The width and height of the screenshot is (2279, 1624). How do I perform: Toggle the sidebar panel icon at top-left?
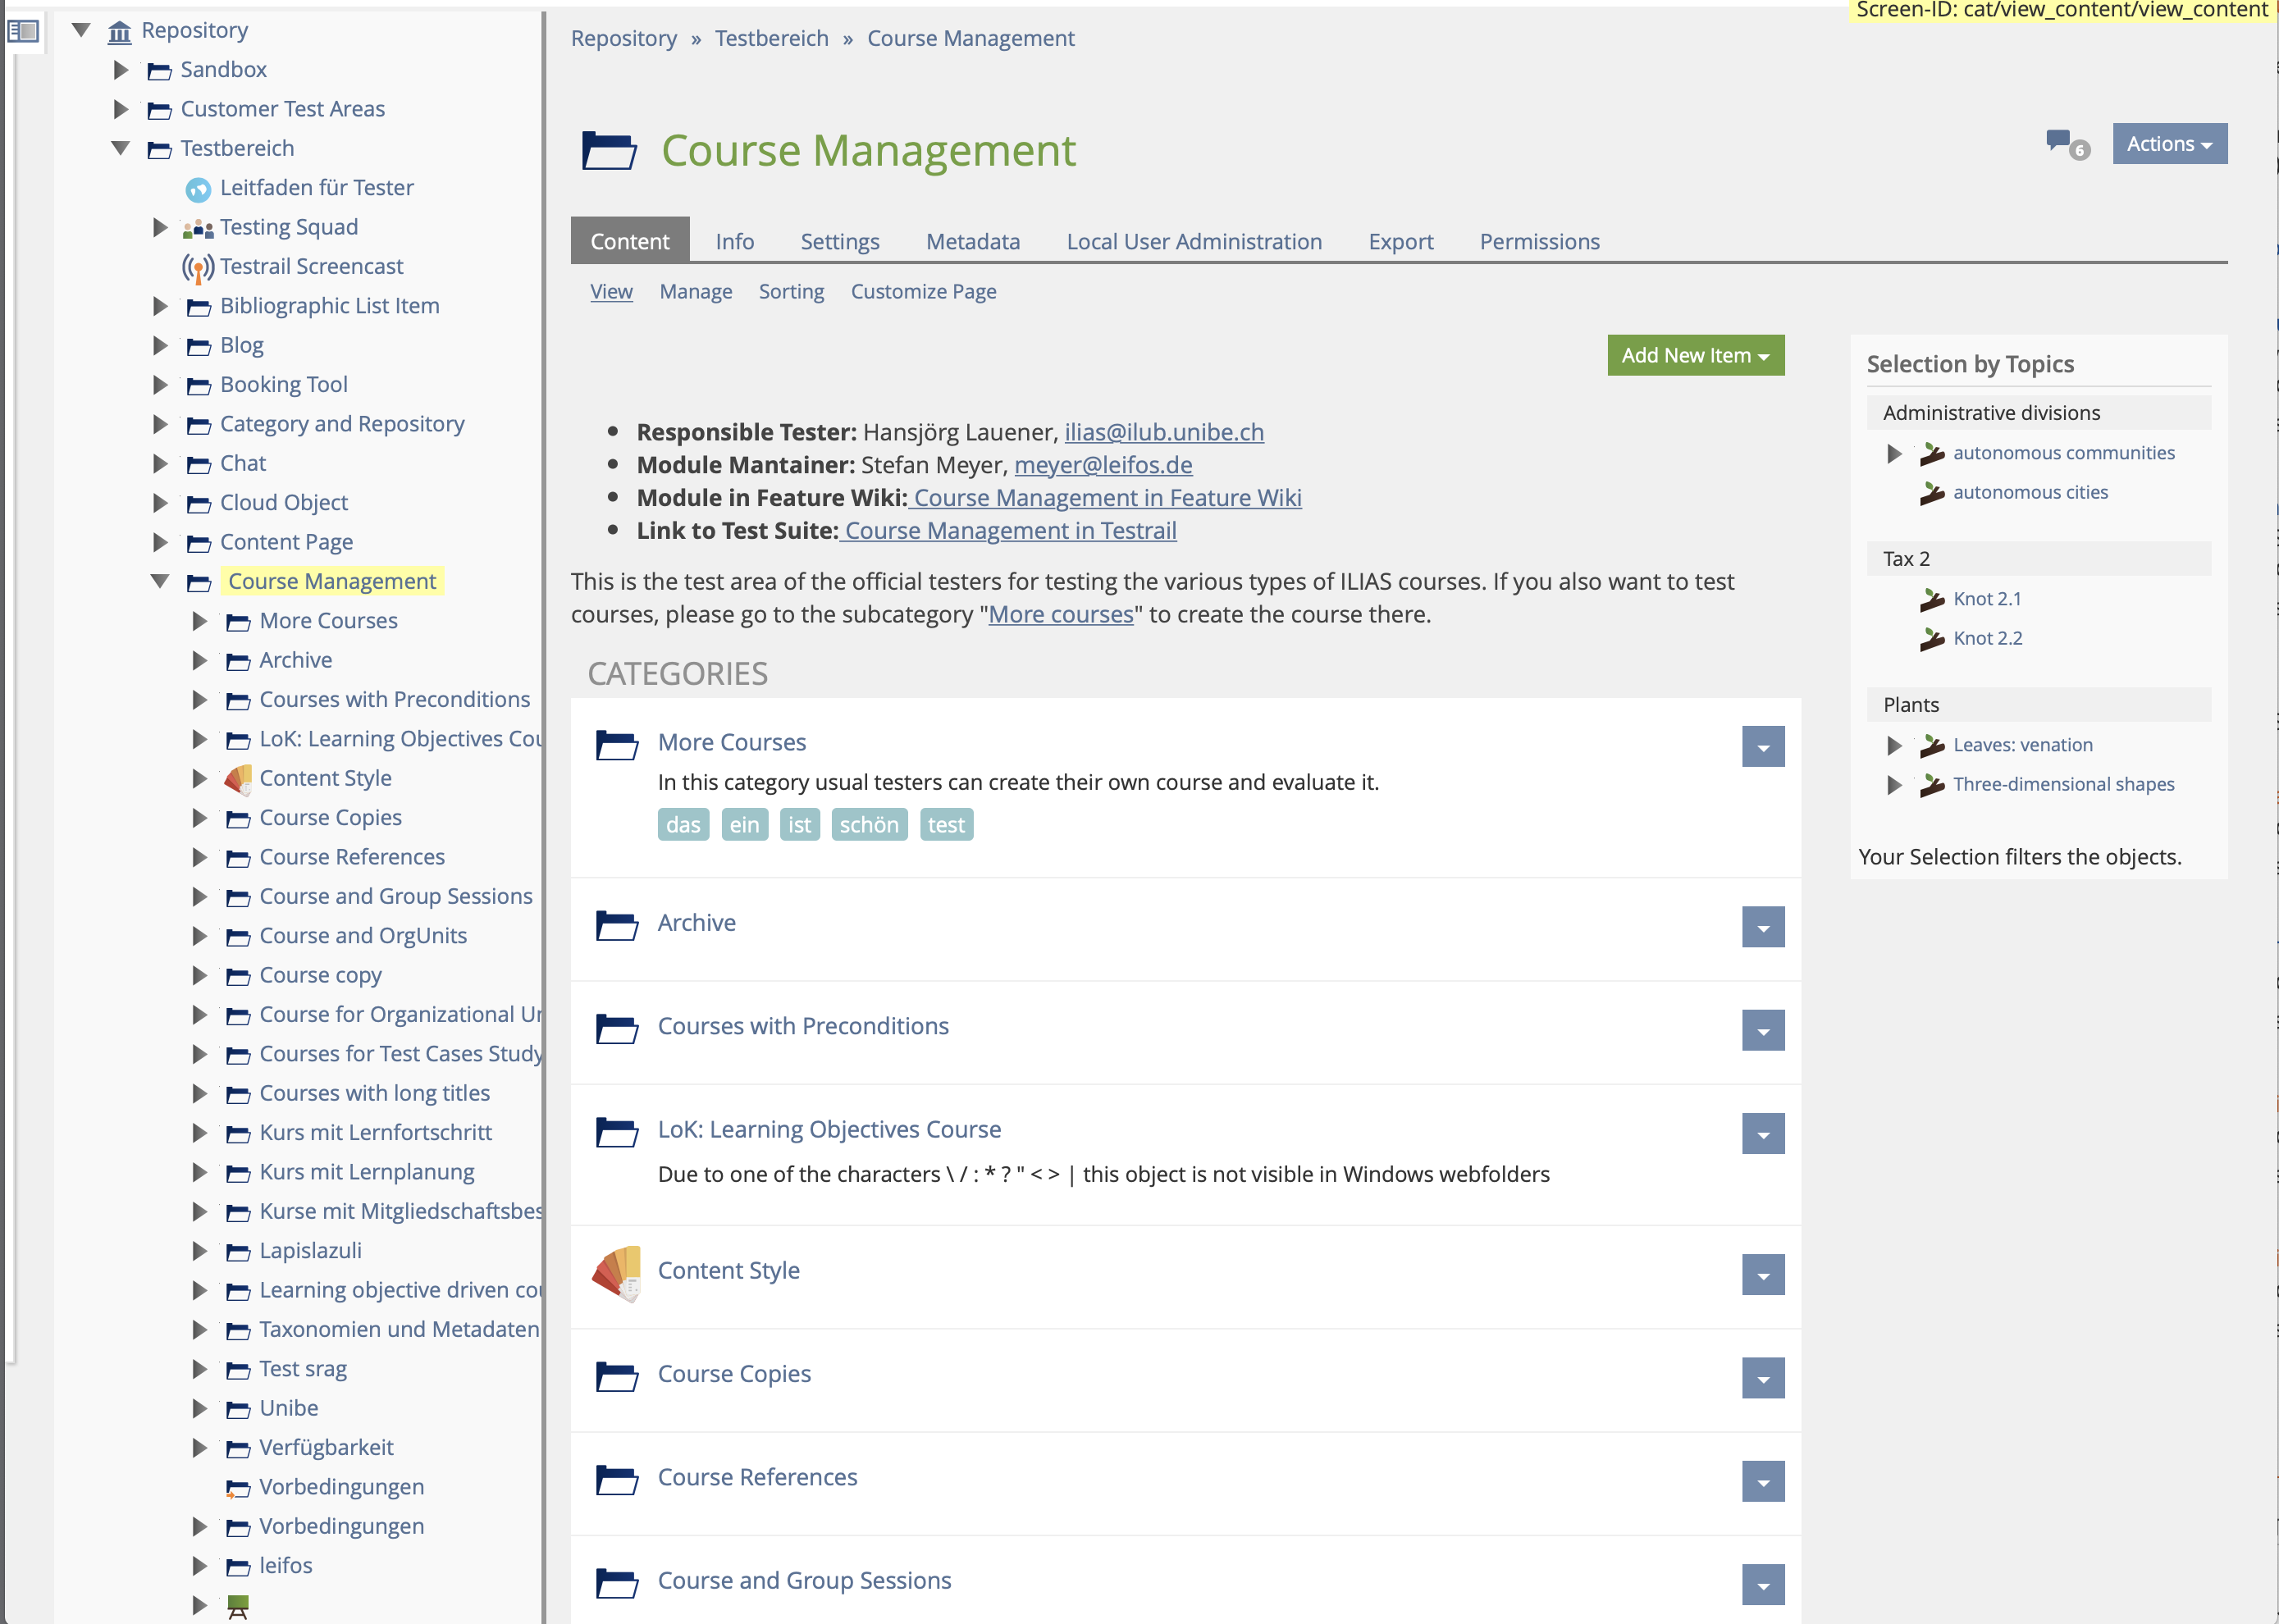(x=23, y=31)
